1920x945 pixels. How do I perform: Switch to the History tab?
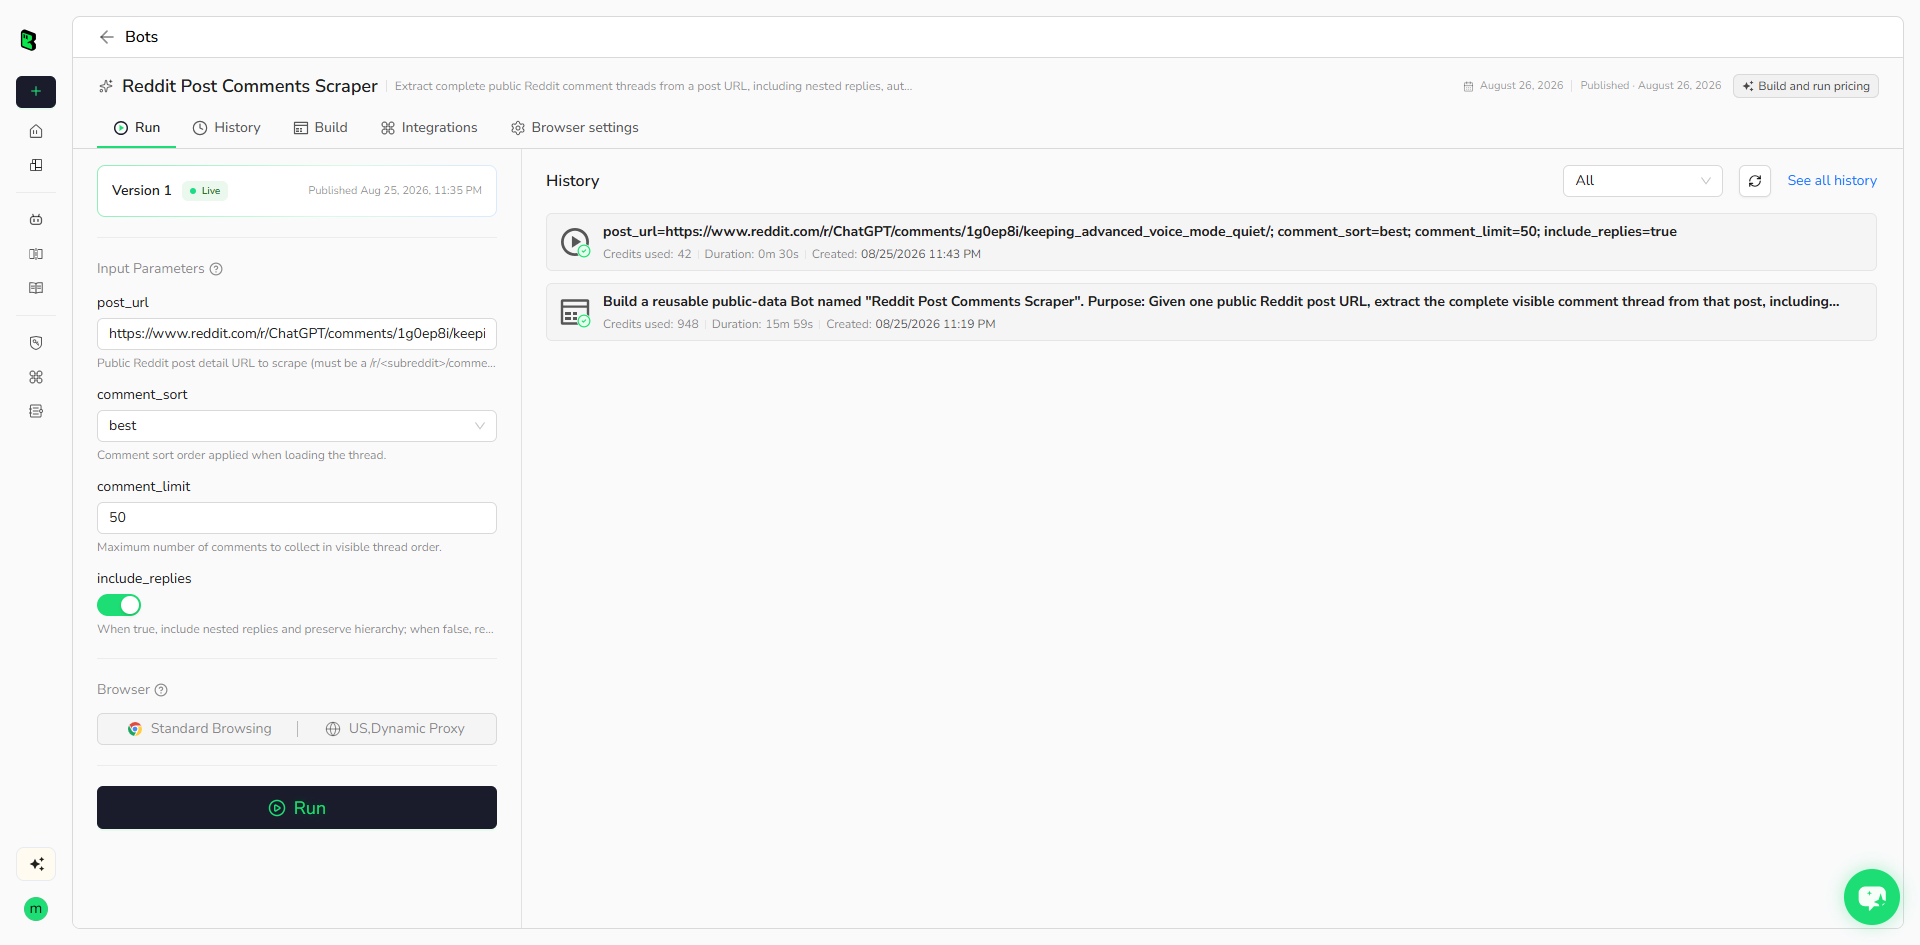coord(226,128)
